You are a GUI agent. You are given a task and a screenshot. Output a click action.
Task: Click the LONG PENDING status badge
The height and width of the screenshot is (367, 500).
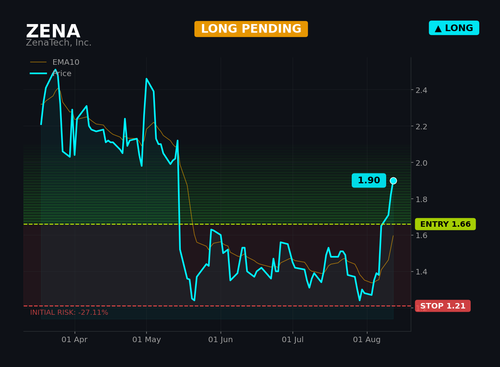point(251,29)
